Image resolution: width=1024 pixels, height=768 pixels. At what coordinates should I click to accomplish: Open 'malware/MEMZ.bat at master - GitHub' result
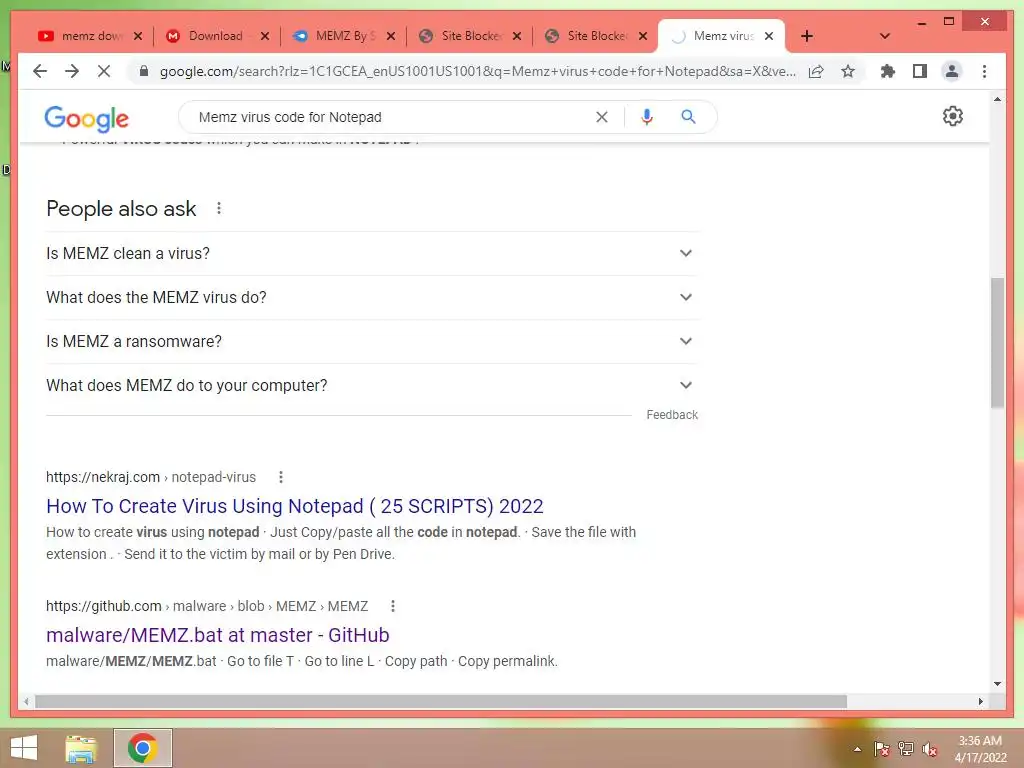[217, 635]
